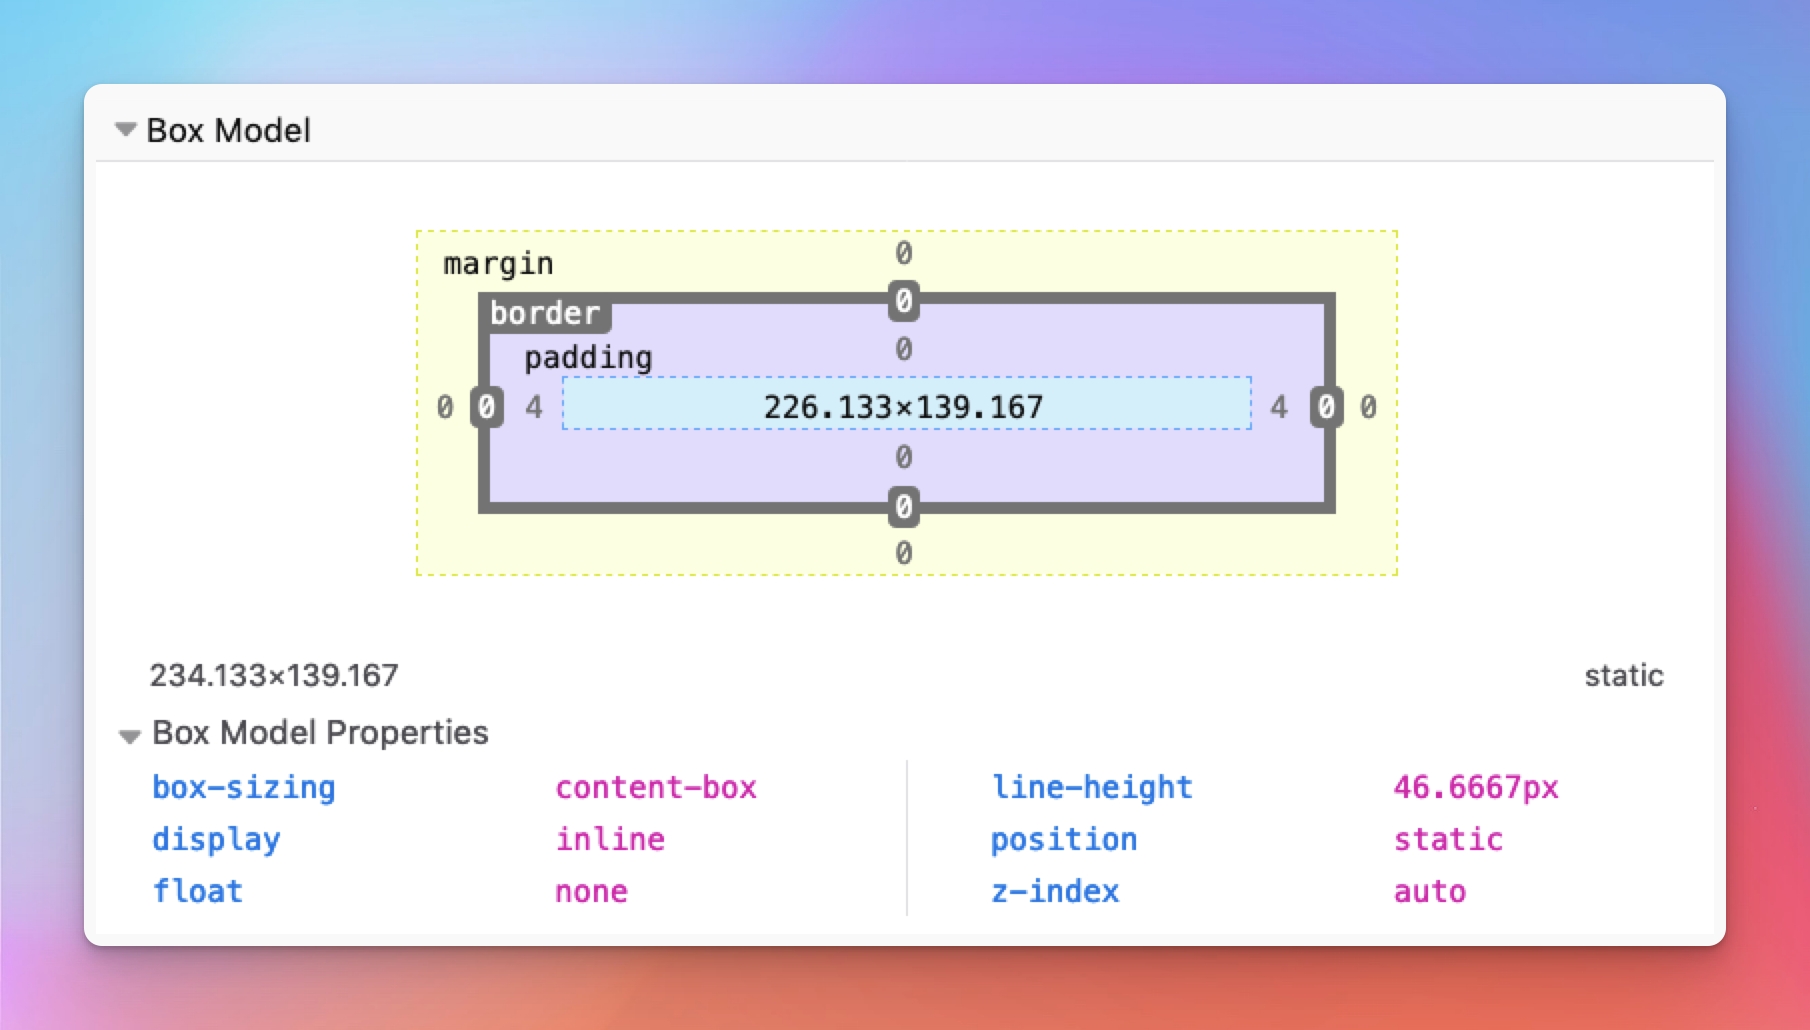Edit the border-bottom value badge
The height and width of the screenshot is (1030, 1810).
pos(903,507)
